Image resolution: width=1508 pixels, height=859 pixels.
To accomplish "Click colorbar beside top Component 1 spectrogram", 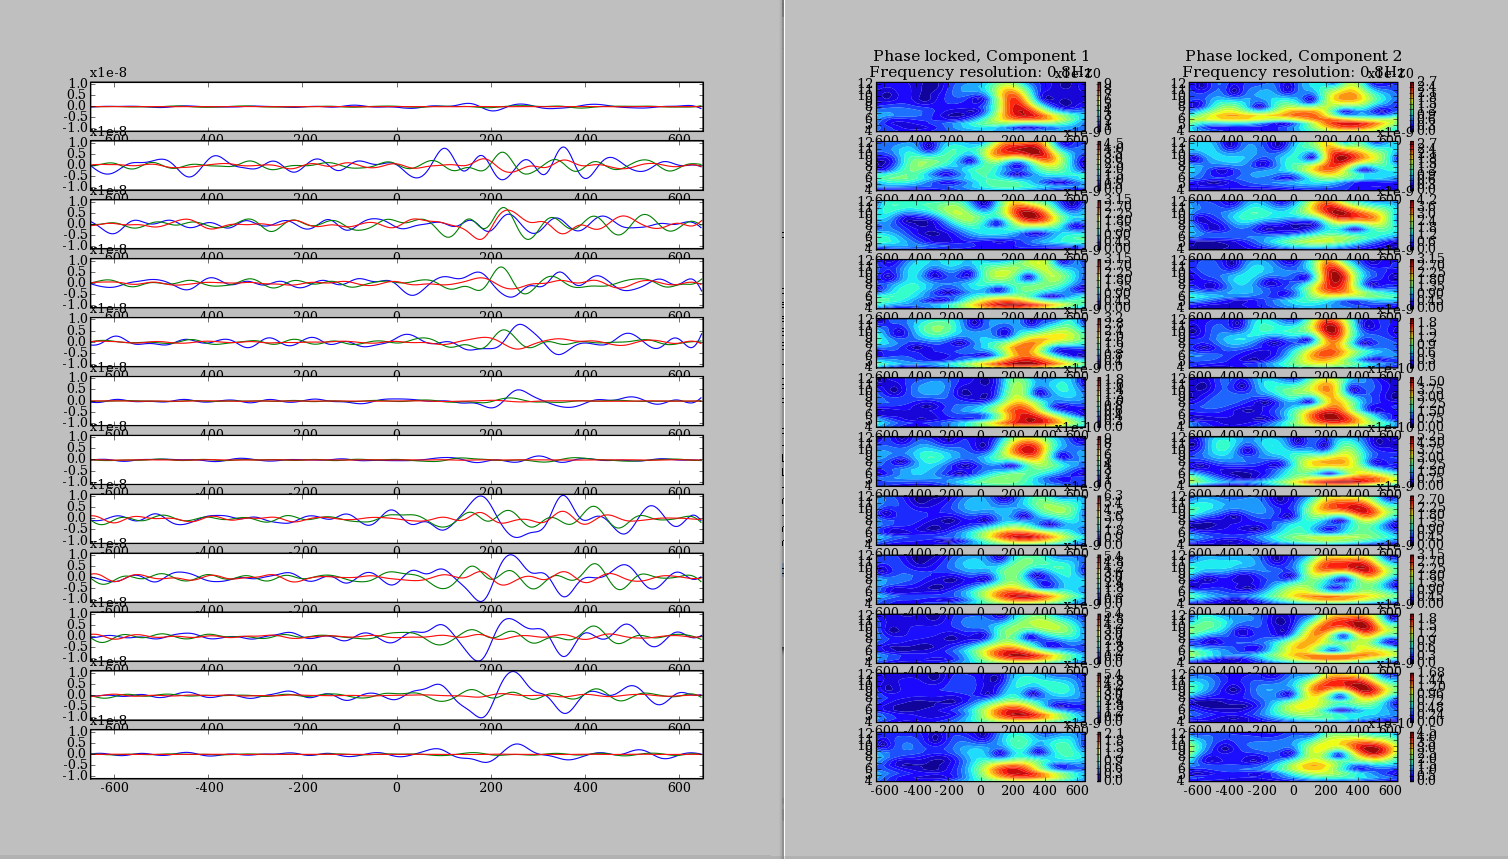I will click(x=1098, y=106).
